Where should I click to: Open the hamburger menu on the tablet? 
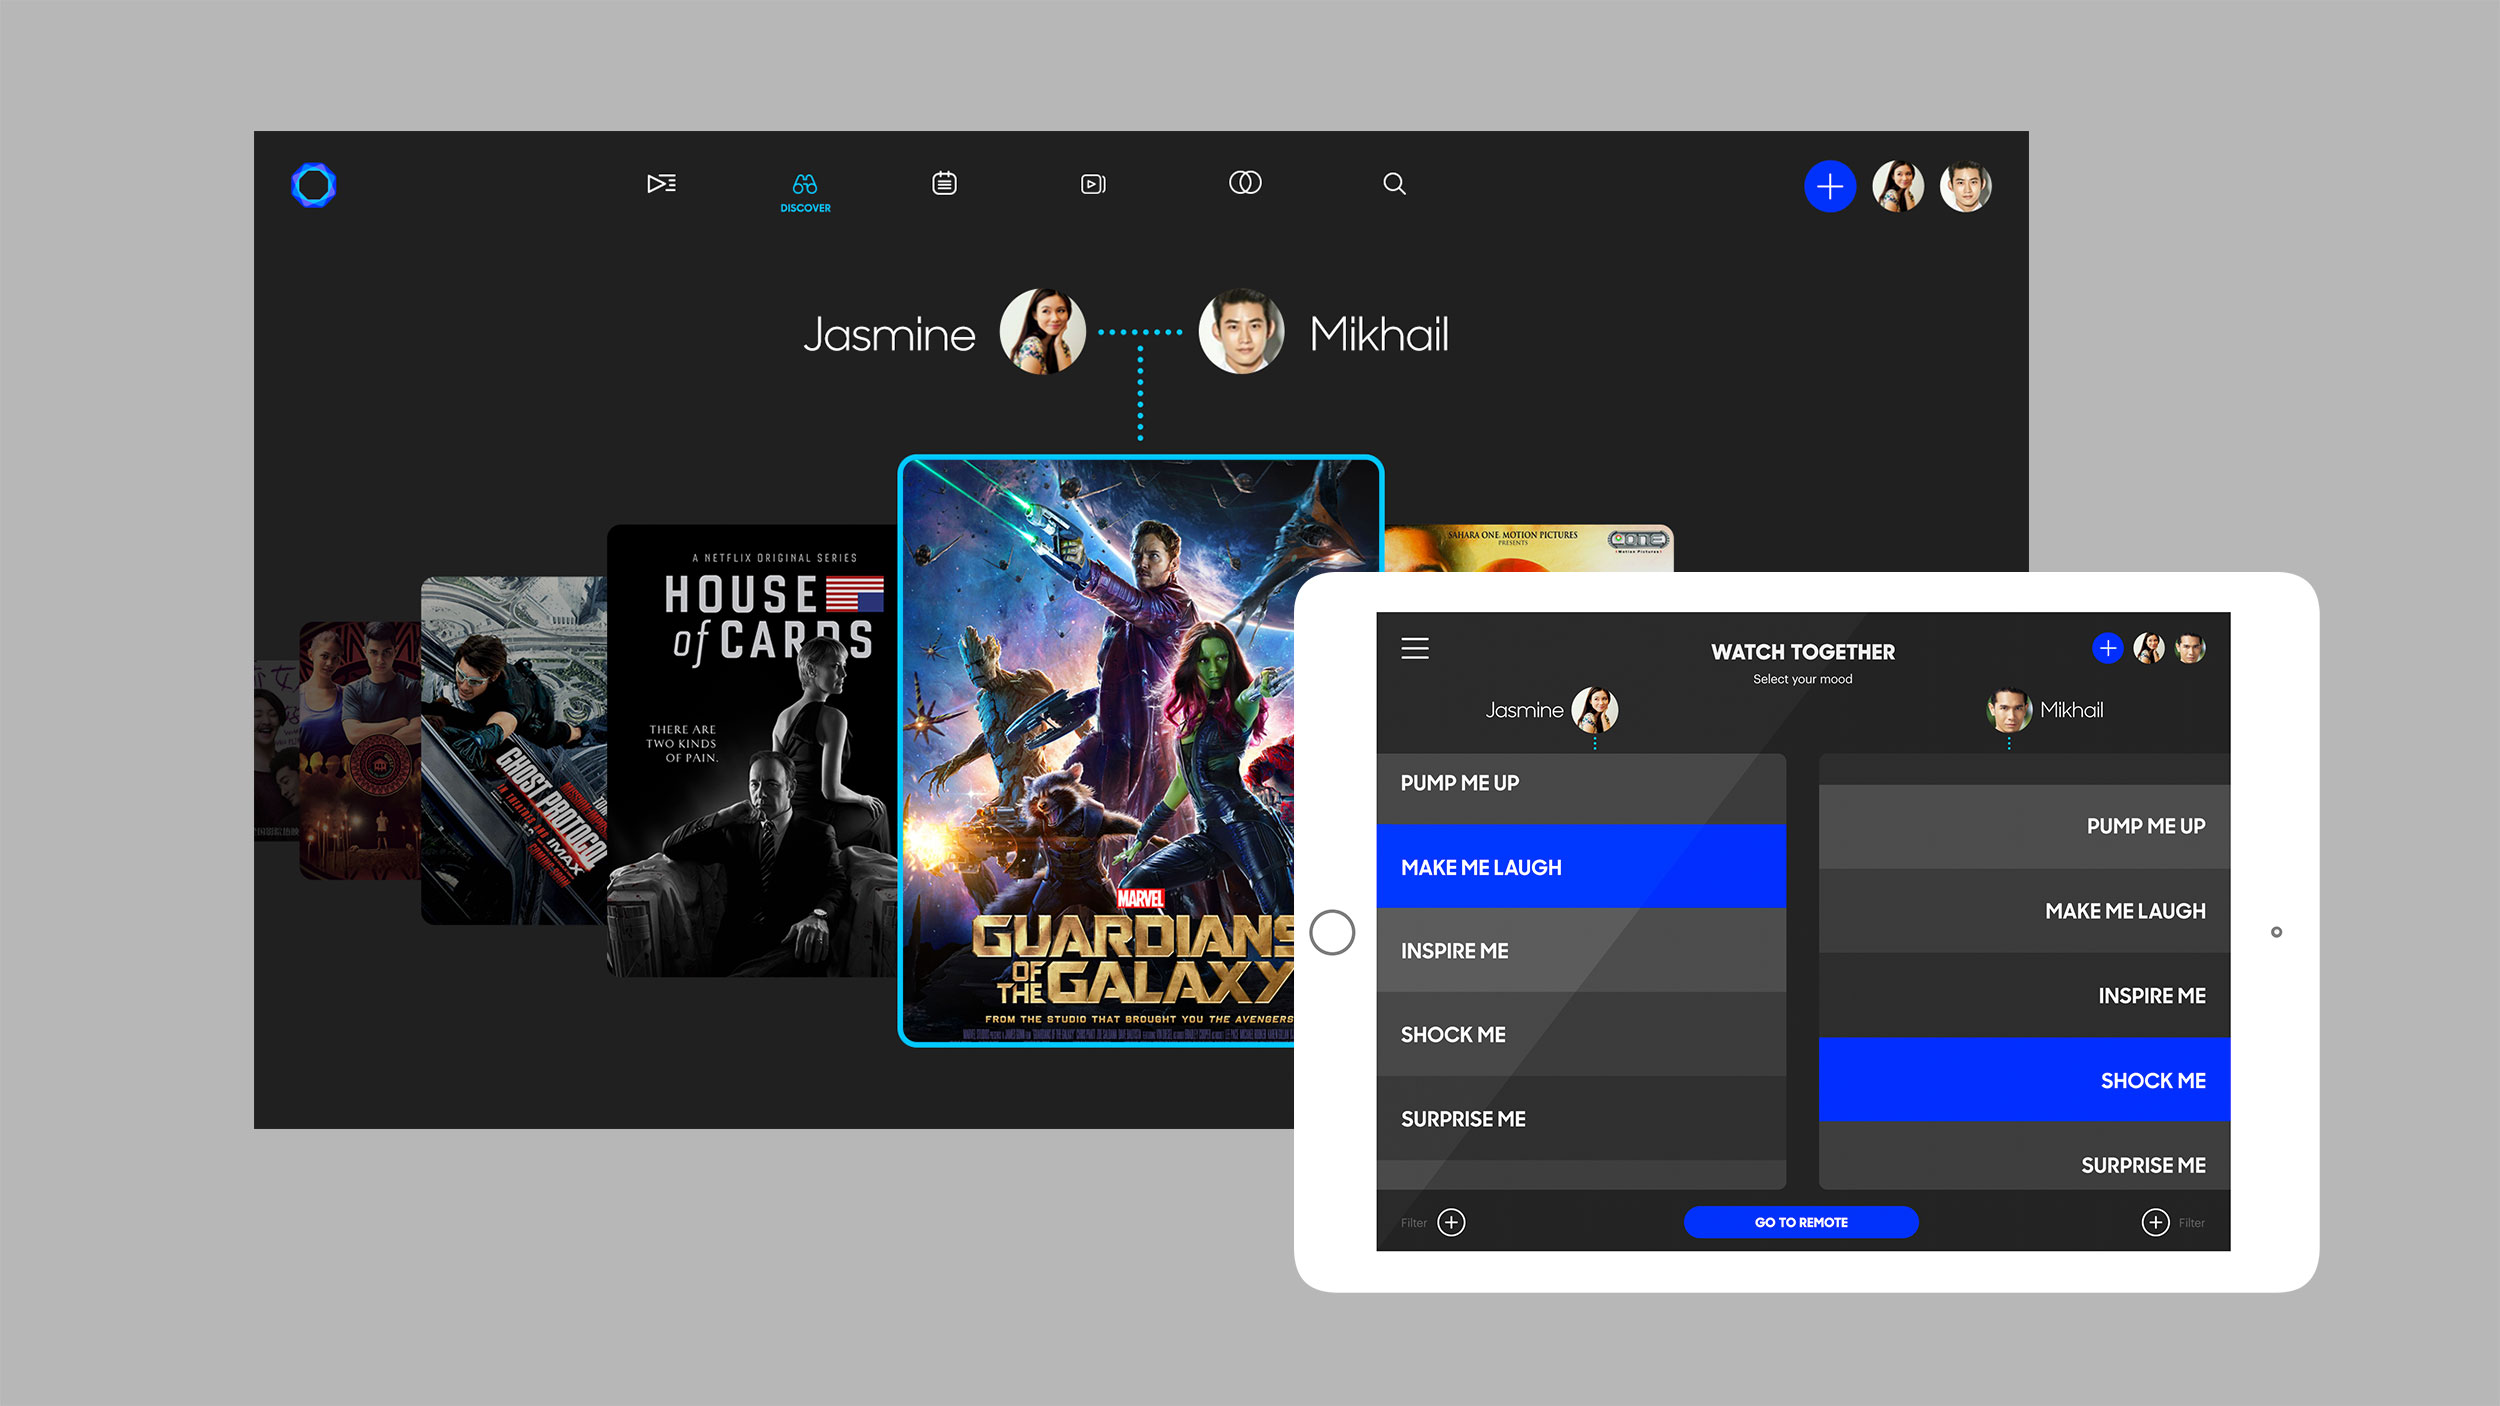(x=1414, y=649)
